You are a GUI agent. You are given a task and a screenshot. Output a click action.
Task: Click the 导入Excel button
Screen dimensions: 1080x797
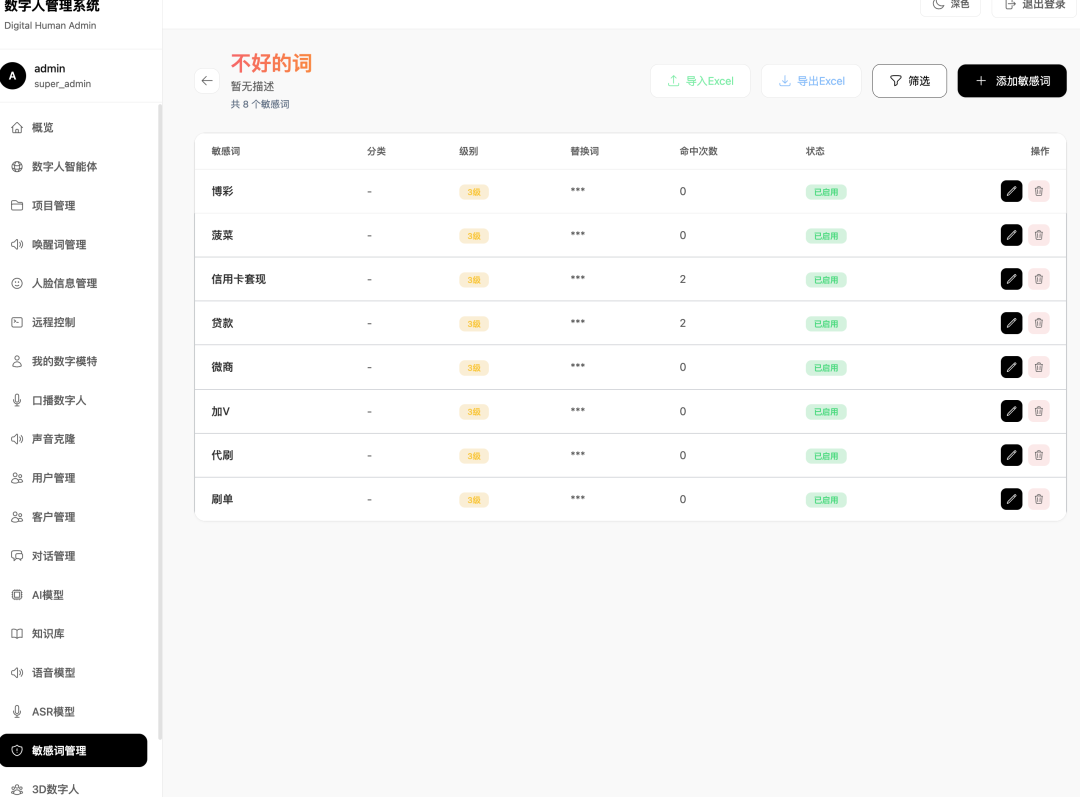point(700,81)
